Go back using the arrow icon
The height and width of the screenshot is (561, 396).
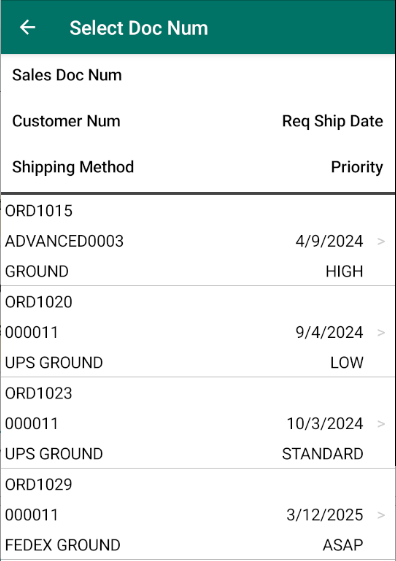tap(28, 28)
